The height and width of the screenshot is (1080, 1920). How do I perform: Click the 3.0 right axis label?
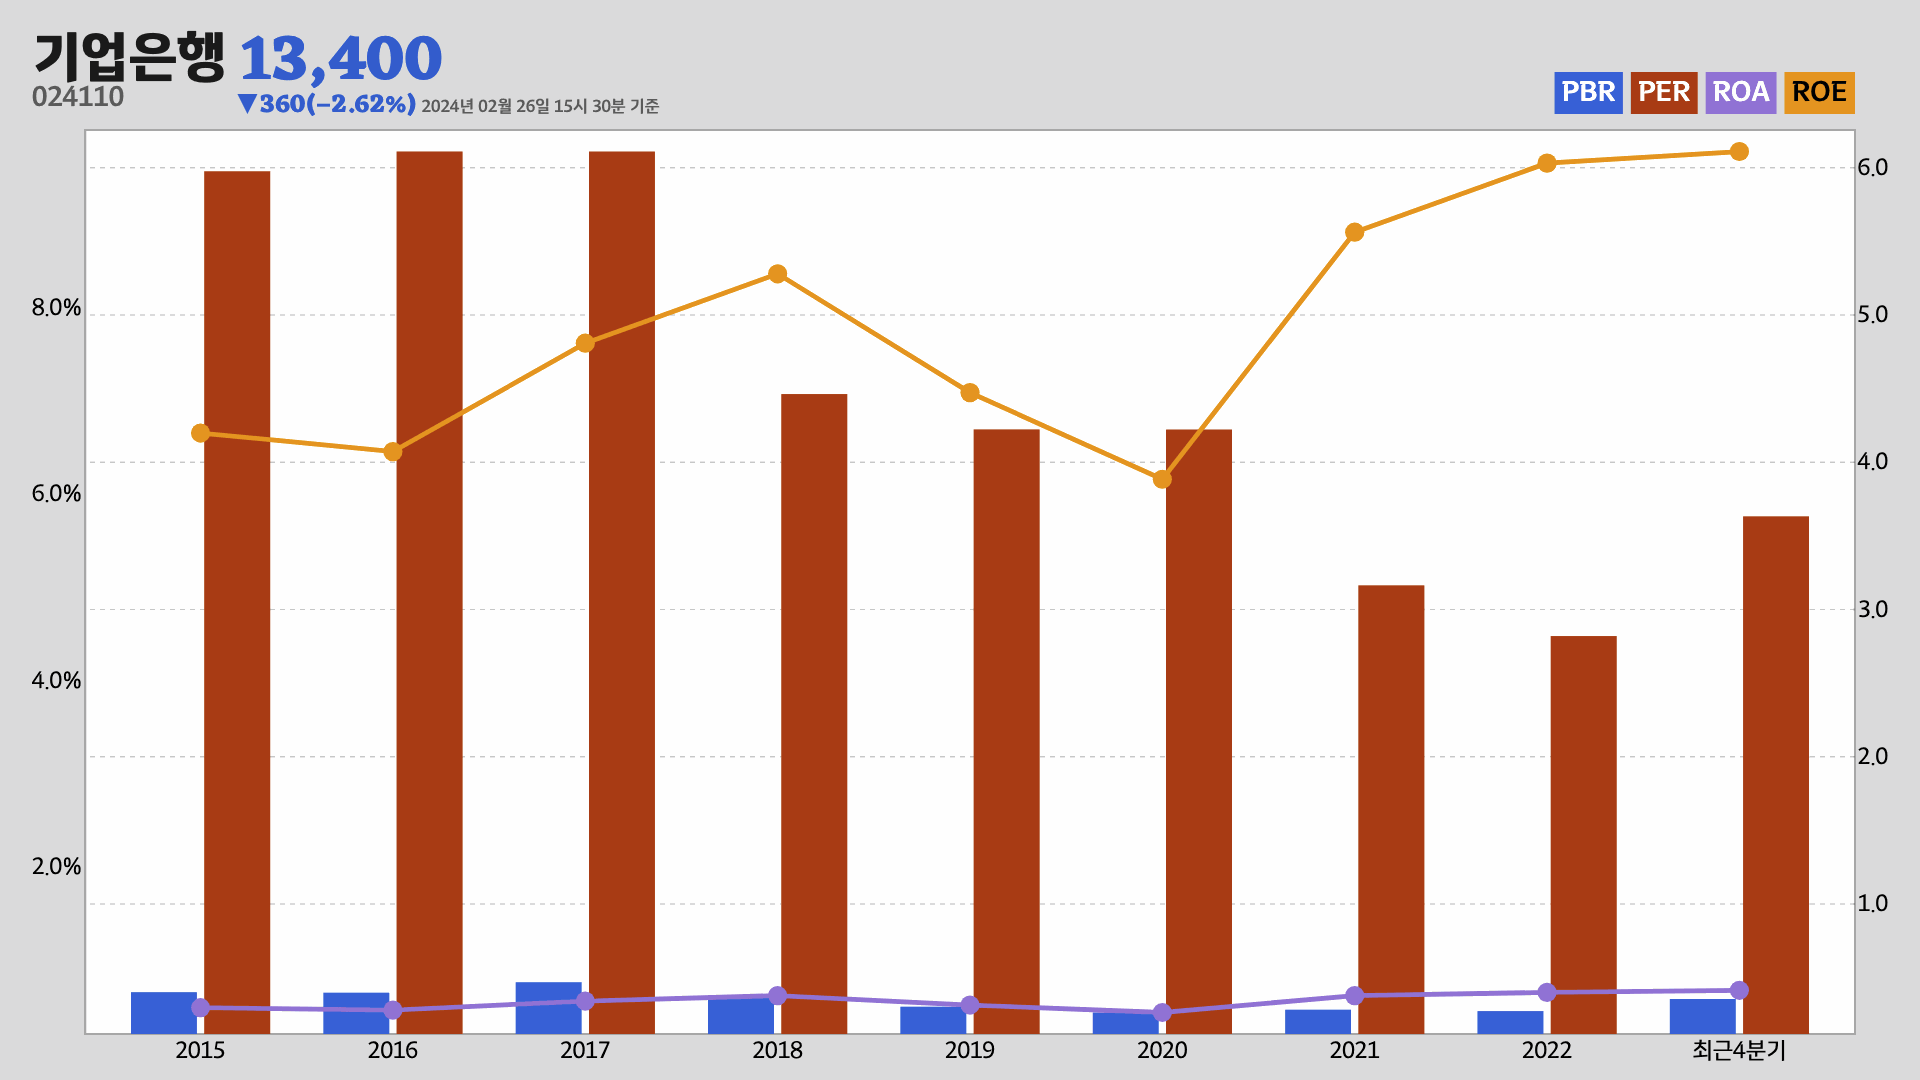point(1873,610)
